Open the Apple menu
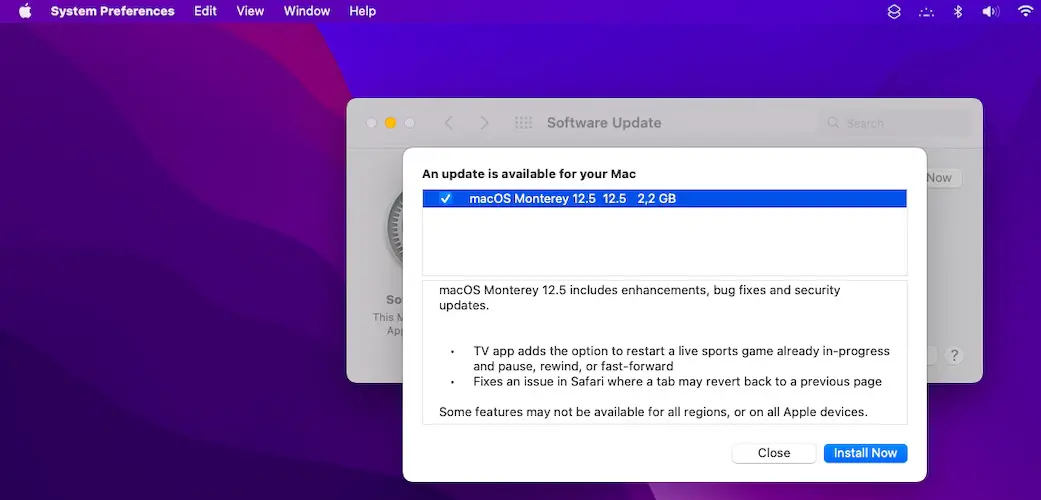 point(25,11)
